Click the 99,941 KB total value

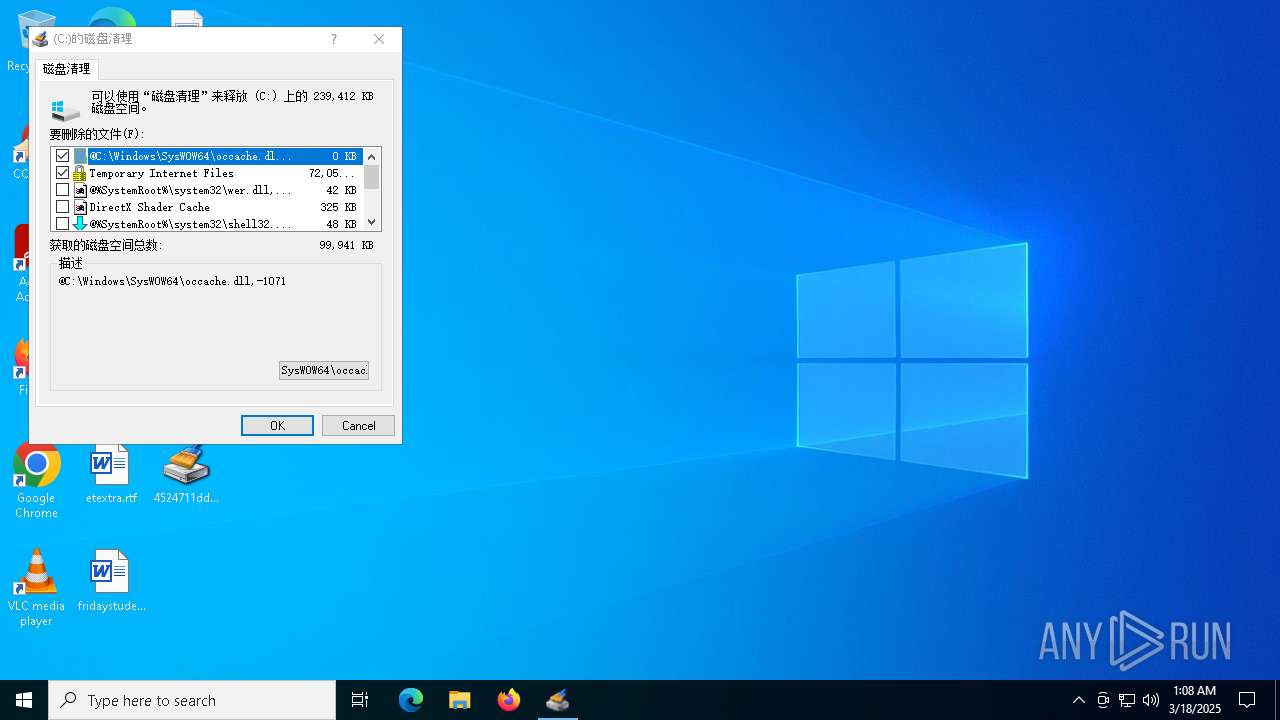click(346, 245)
